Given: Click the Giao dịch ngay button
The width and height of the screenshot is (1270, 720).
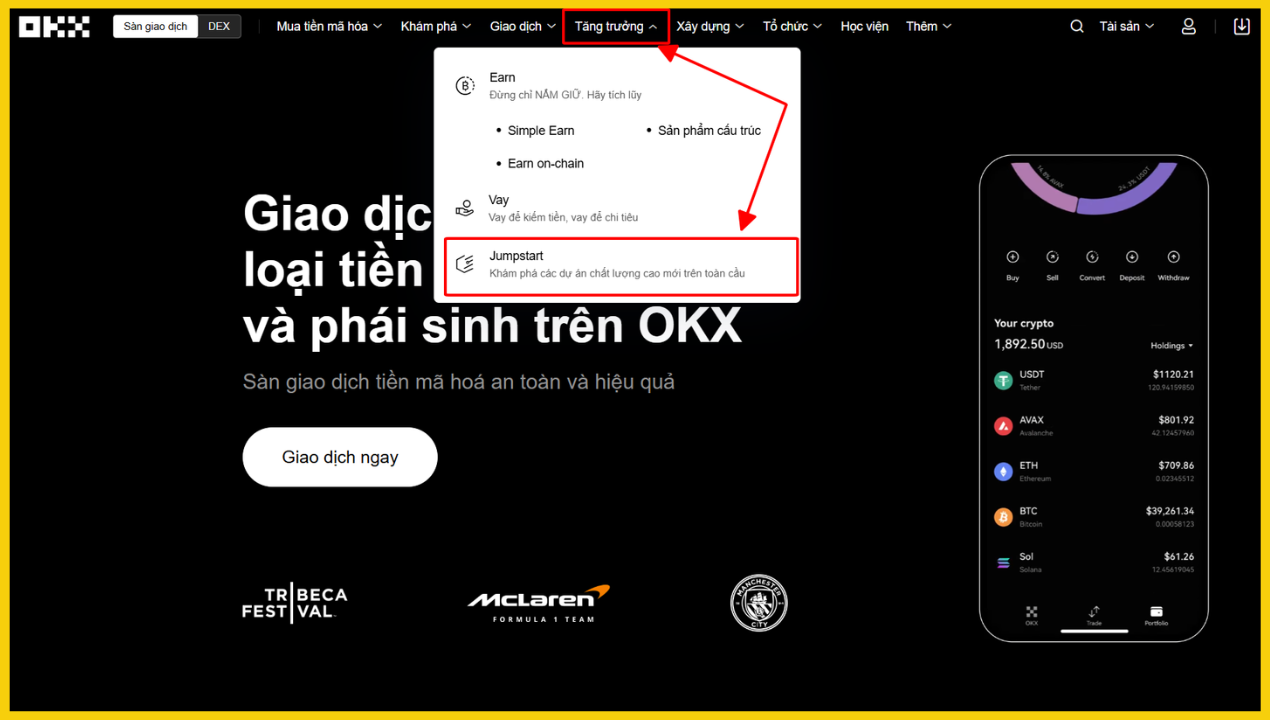Looking at the screenshot, I should [x=340, y=457].
